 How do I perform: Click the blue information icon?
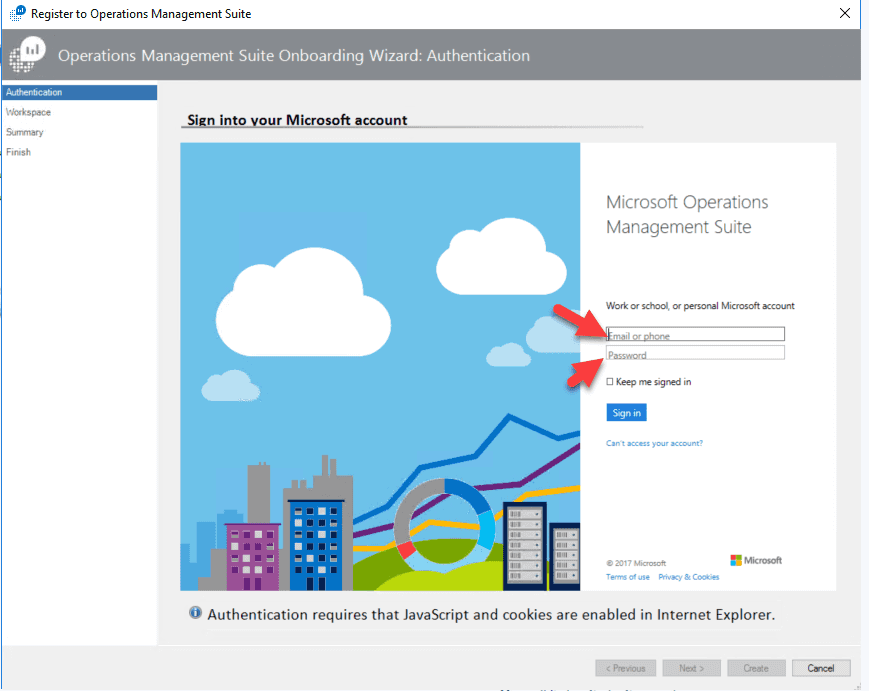click(x=195, y=612)
